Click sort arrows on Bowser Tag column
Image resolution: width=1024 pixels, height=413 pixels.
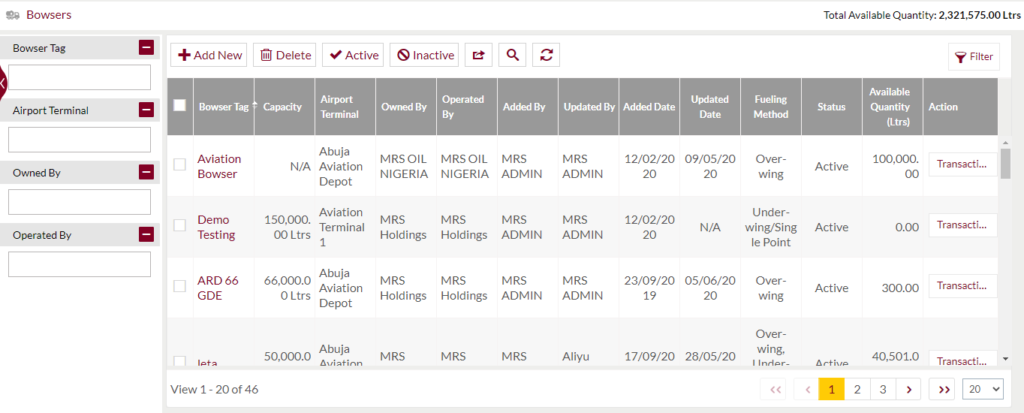[255, 107]
